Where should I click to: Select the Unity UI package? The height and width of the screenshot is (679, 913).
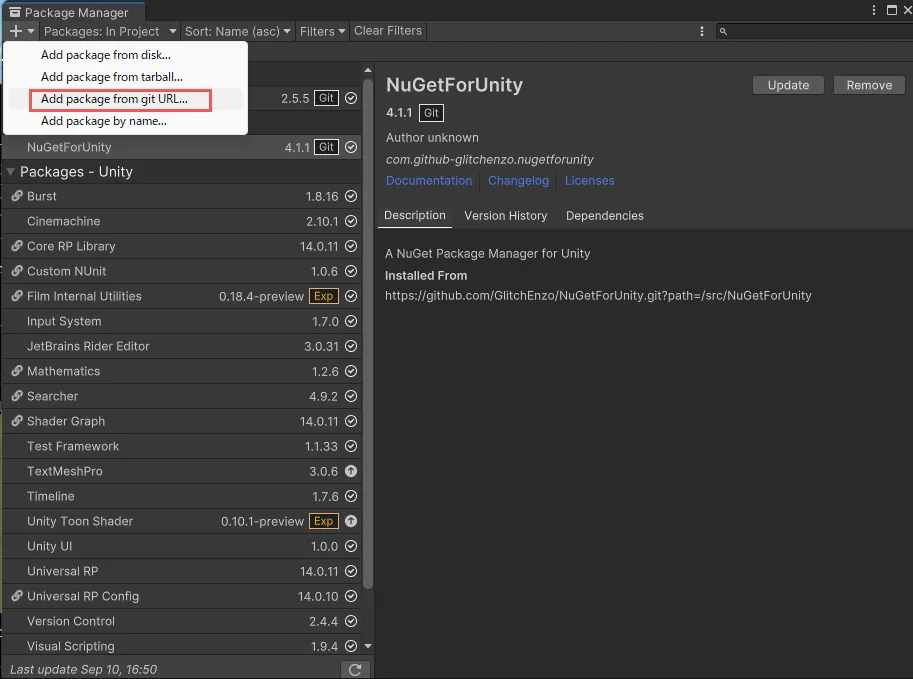tap(182, 546)
